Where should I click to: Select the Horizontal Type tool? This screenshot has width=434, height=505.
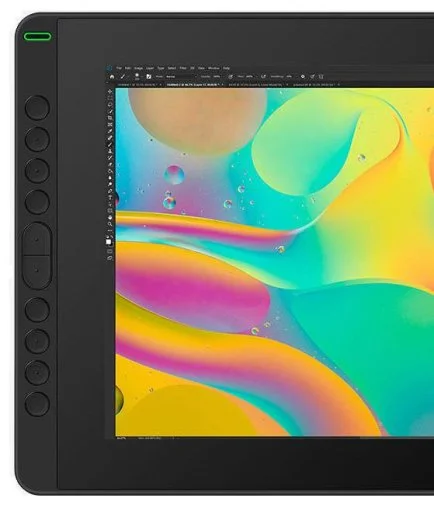pyautogui.click(x=110, y=197)
